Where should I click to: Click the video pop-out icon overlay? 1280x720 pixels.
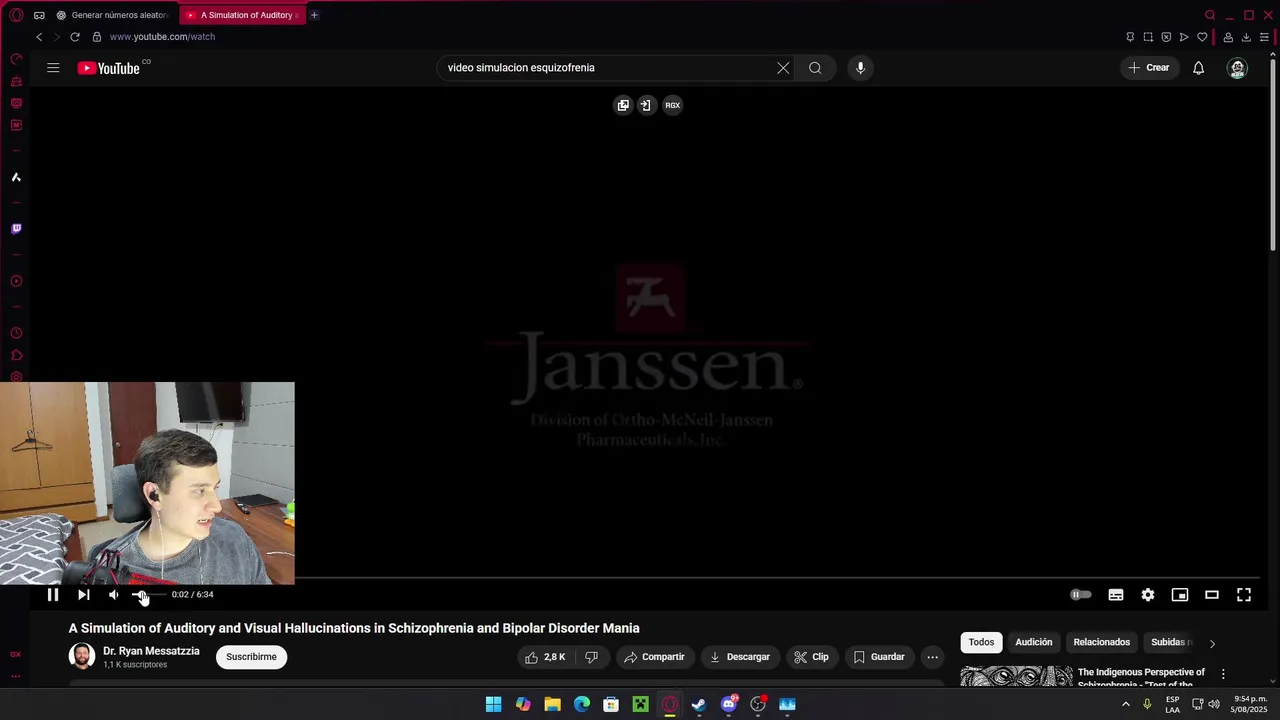623,105
